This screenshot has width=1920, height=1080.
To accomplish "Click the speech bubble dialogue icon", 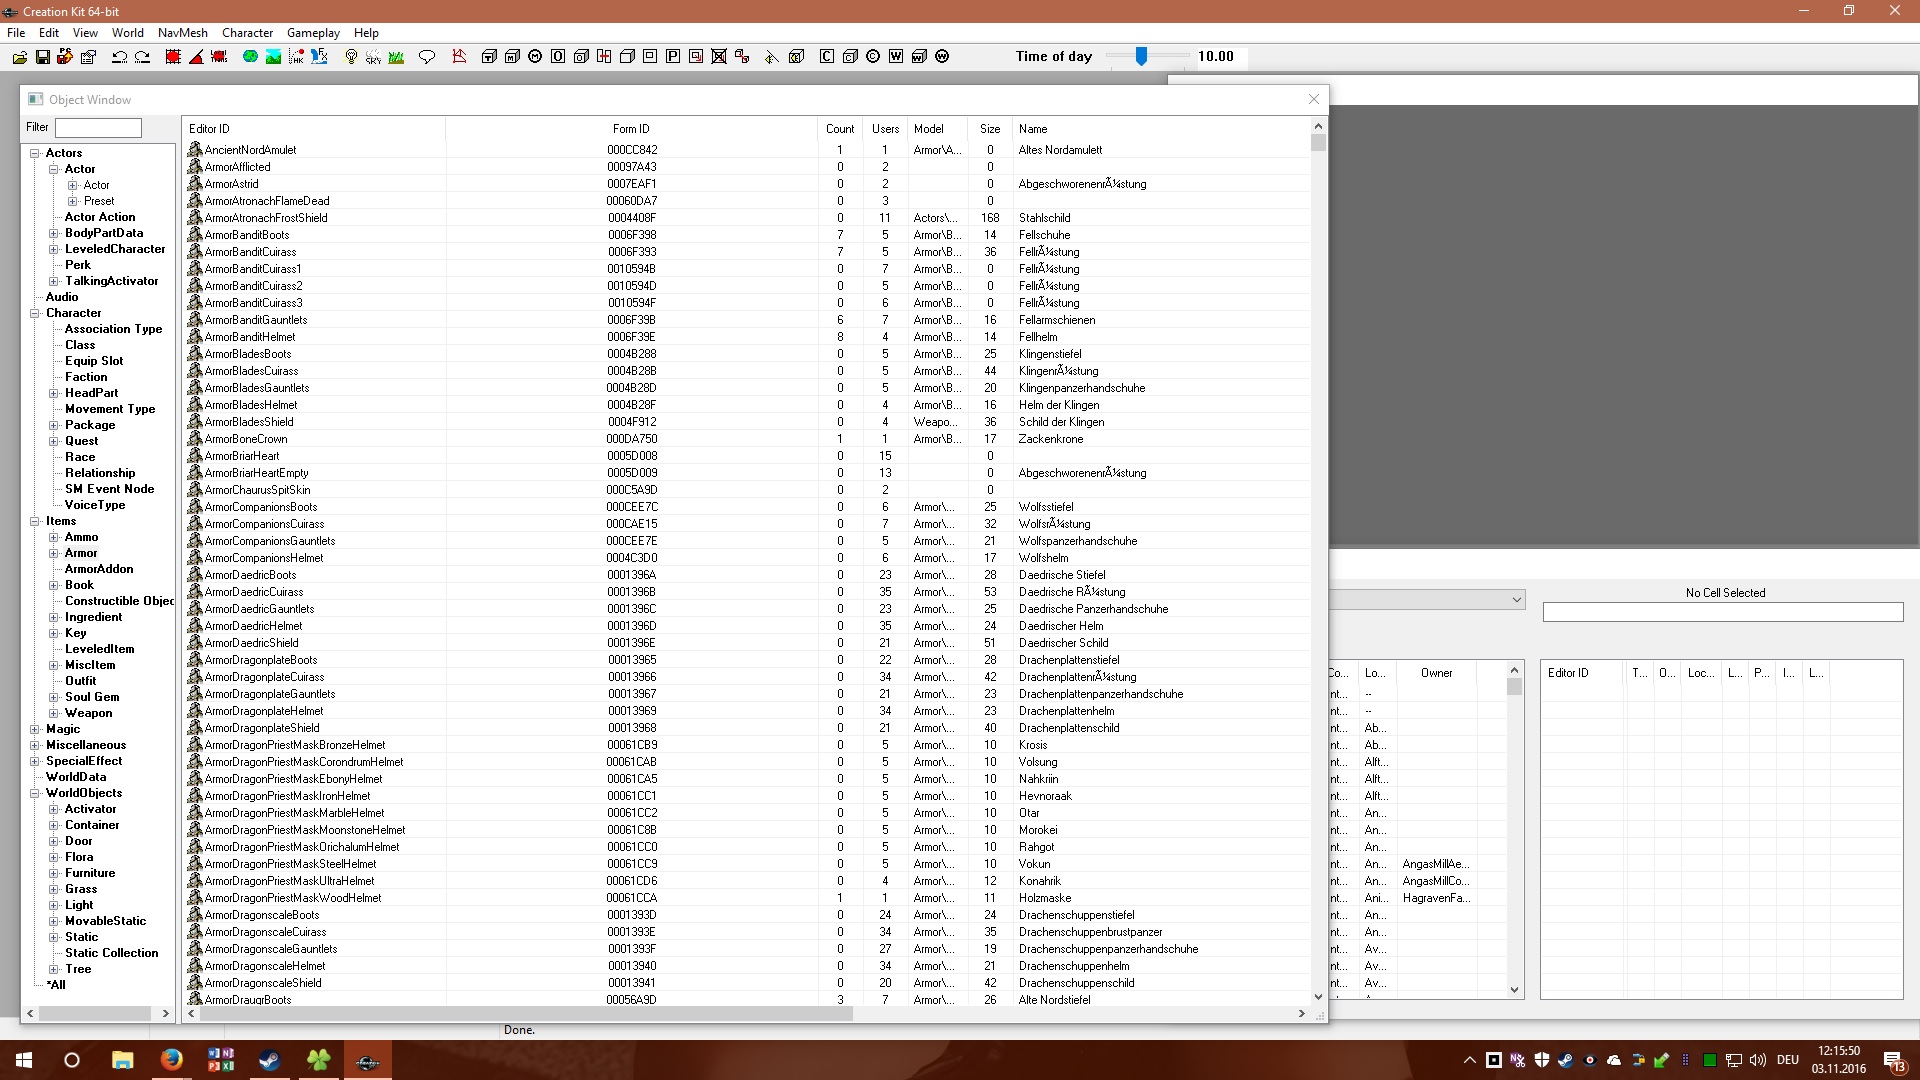I will 427,57.
